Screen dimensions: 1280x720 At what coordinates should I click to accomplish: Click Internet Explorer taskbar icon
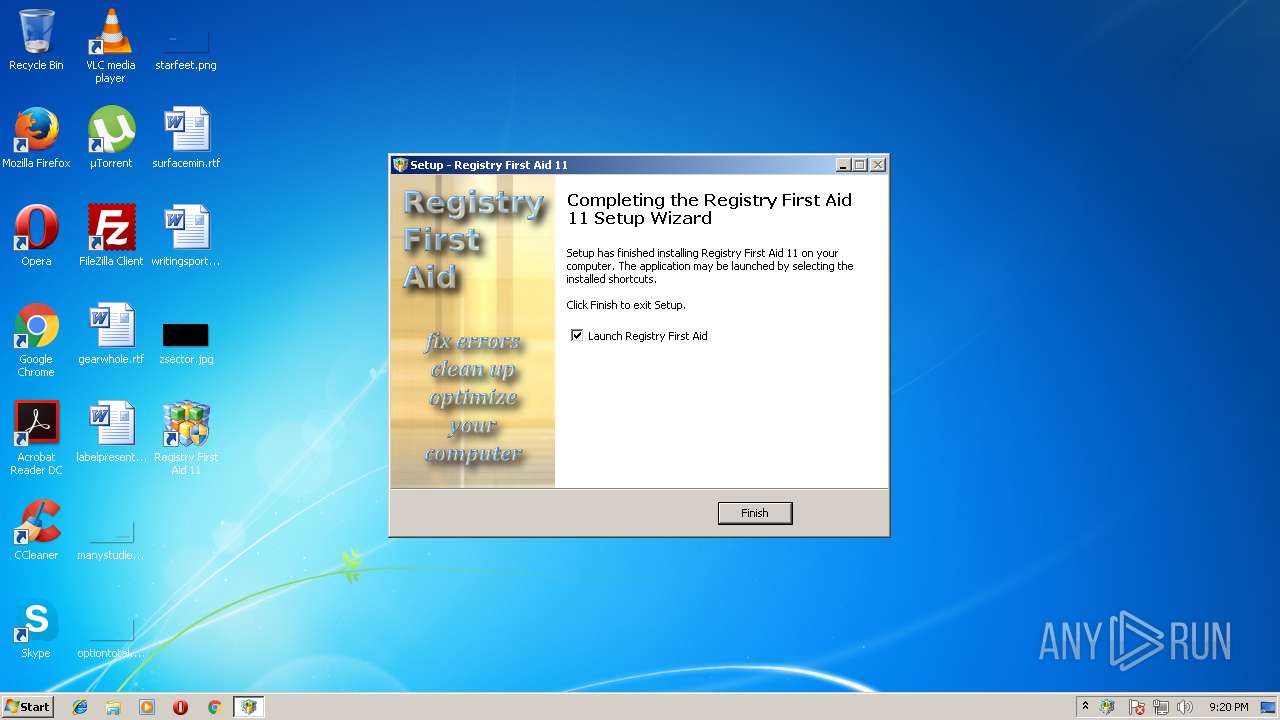80,707
